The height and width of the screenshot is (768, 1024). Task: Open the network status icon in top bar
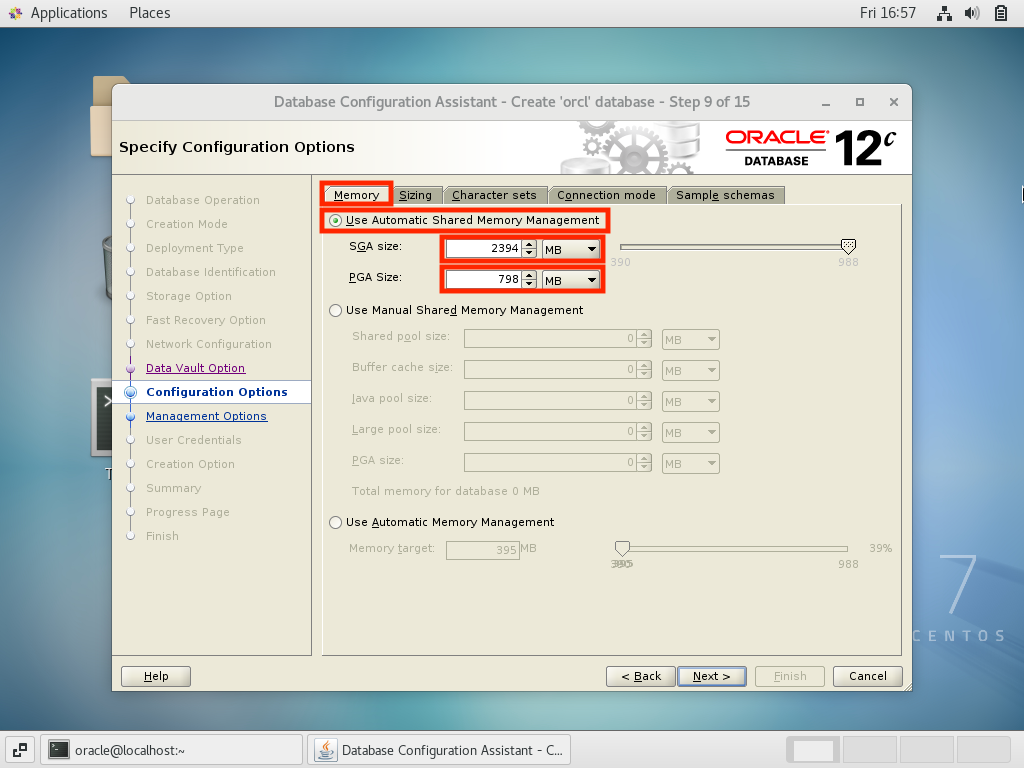[944, 13]
